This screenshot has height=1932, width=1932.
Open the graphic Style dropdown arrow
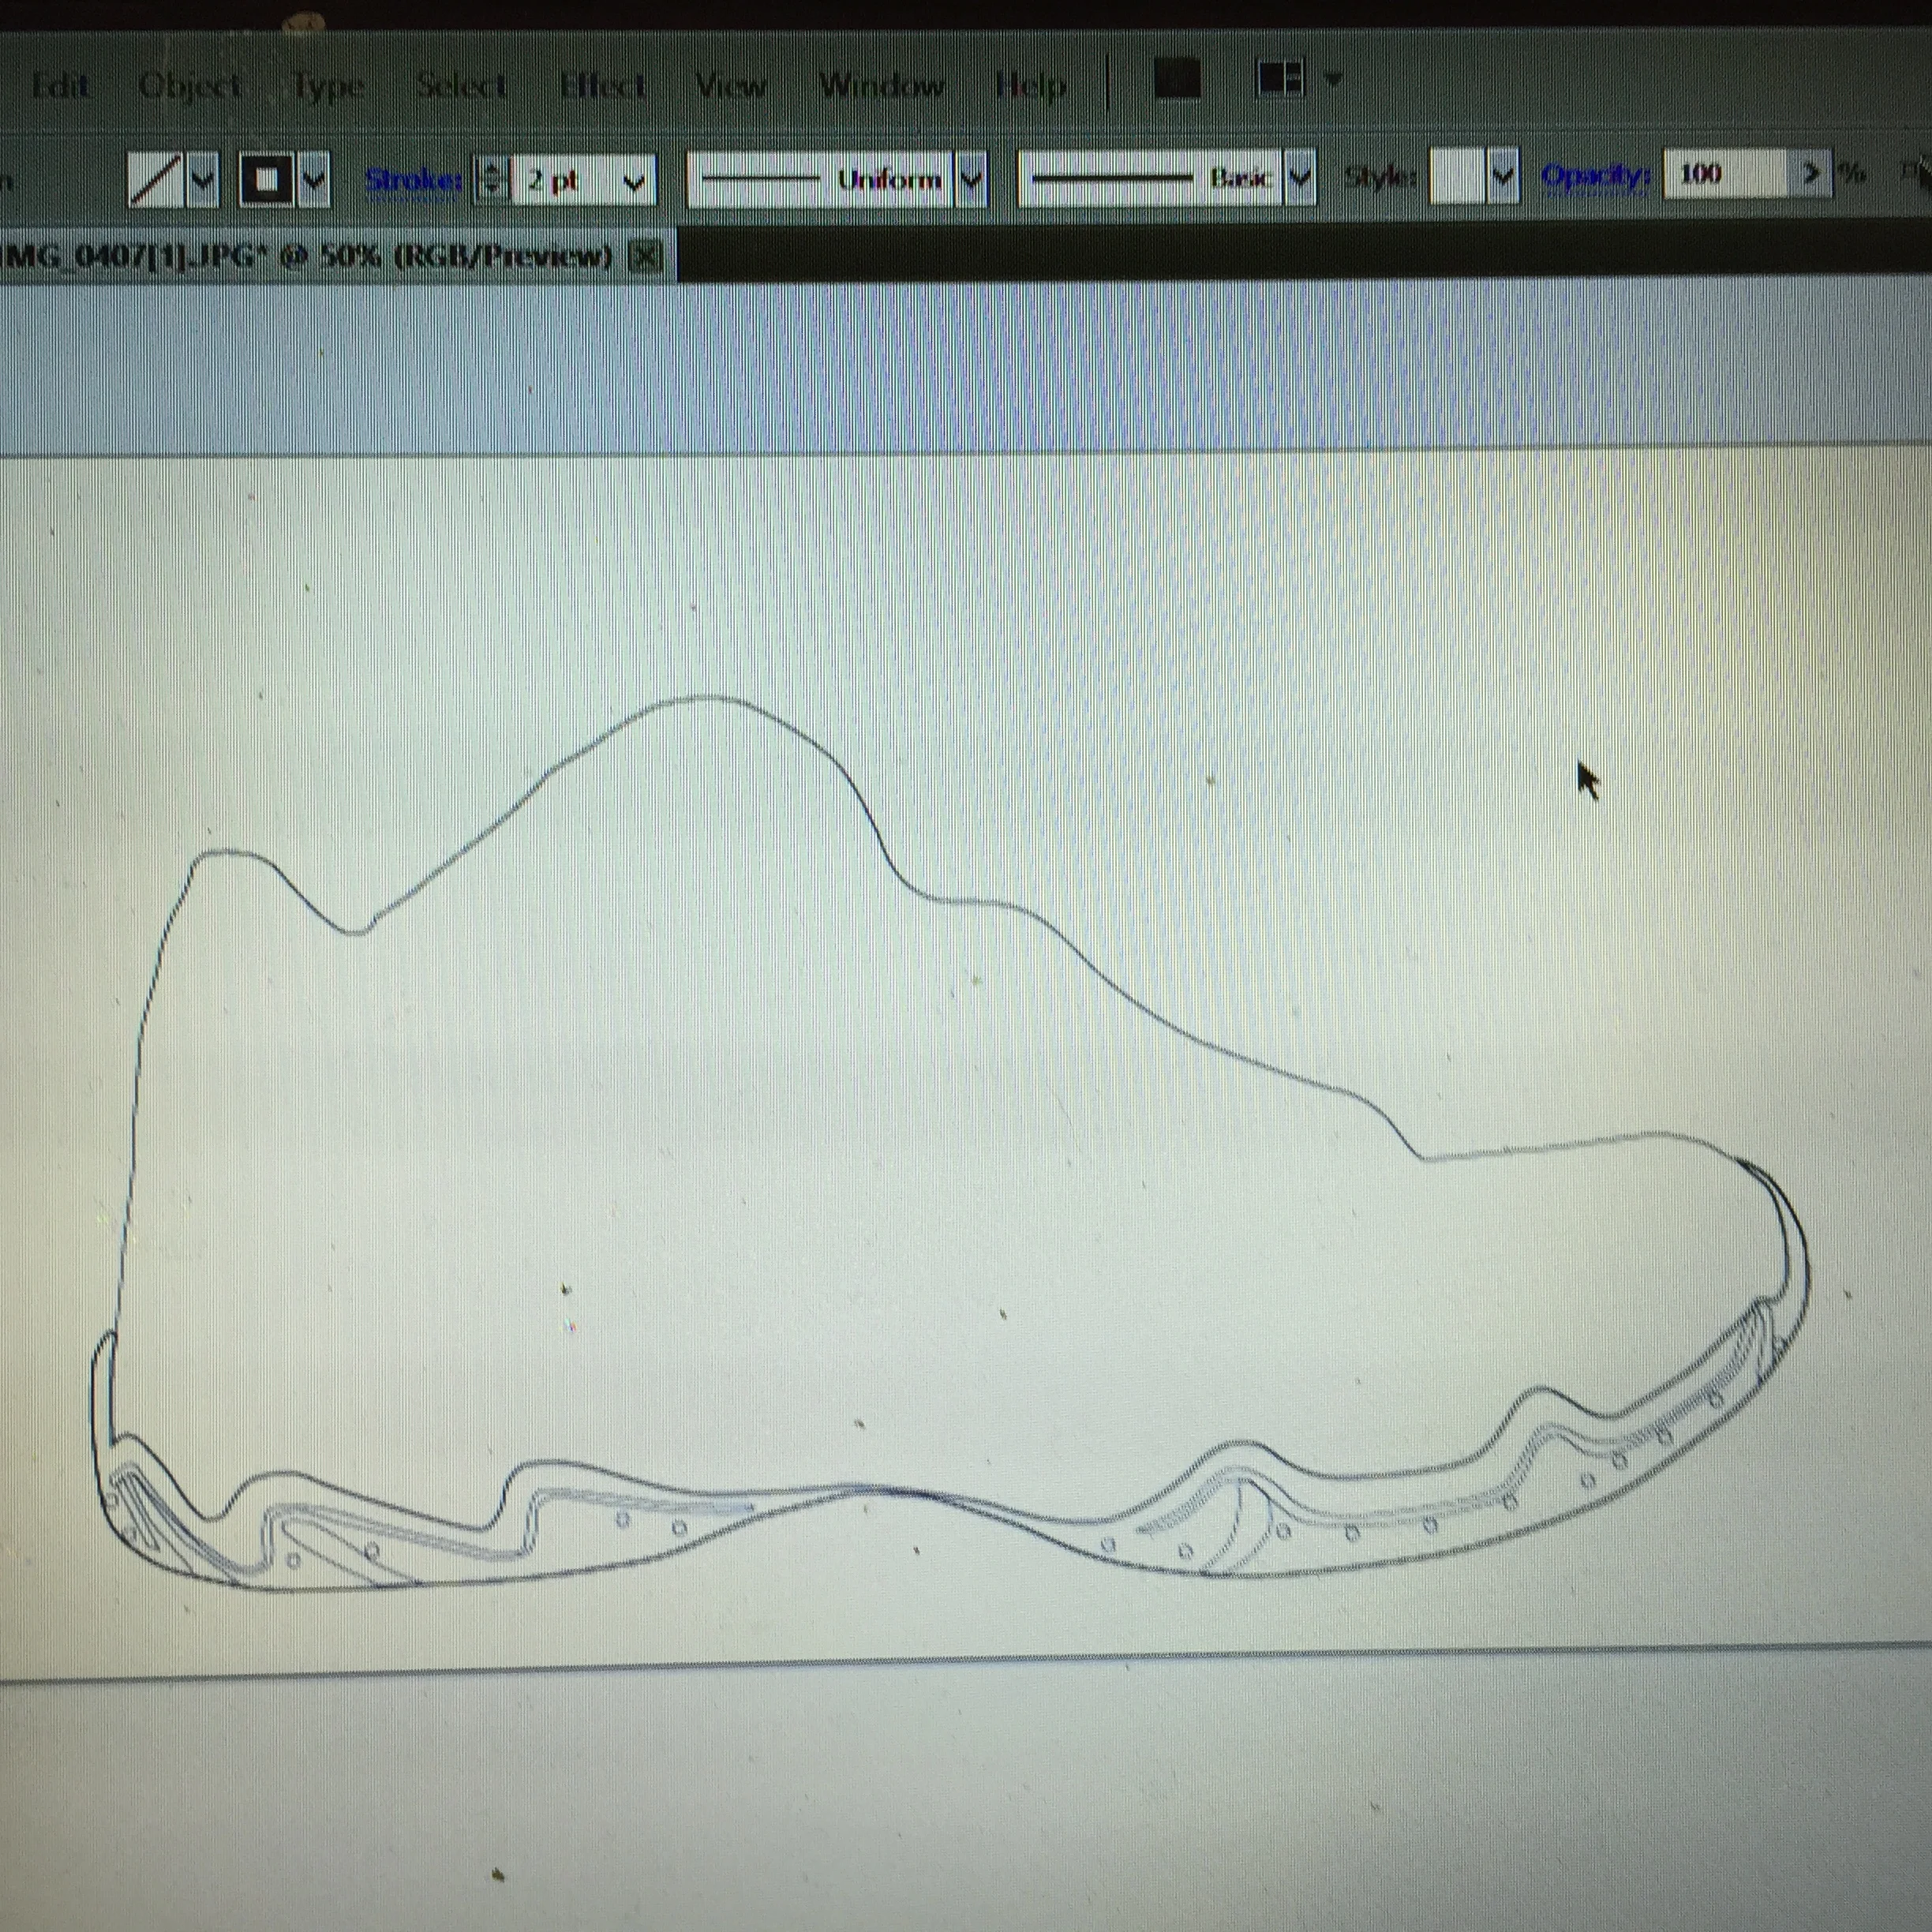pyautogui.click(x=1502, y=177)
